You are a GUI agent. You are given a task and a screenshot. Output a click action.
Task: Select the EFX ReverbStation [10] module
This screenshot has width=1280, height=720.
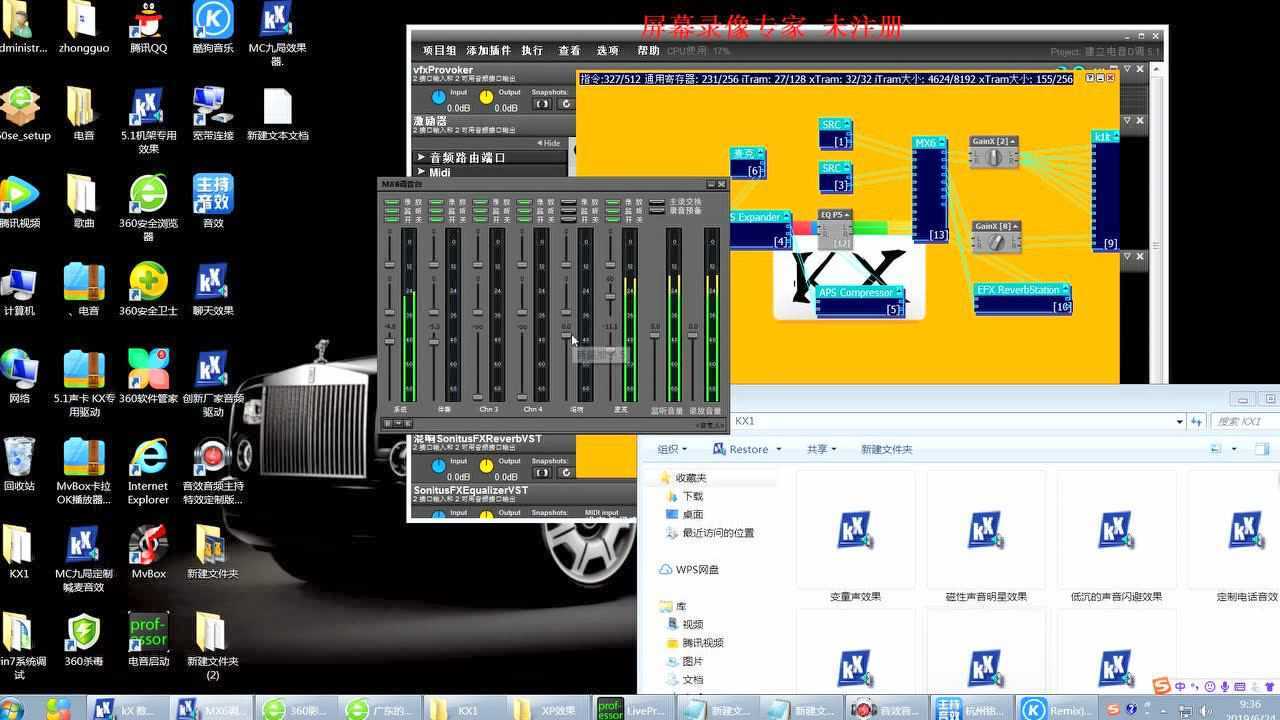[x=1023, y=299]
